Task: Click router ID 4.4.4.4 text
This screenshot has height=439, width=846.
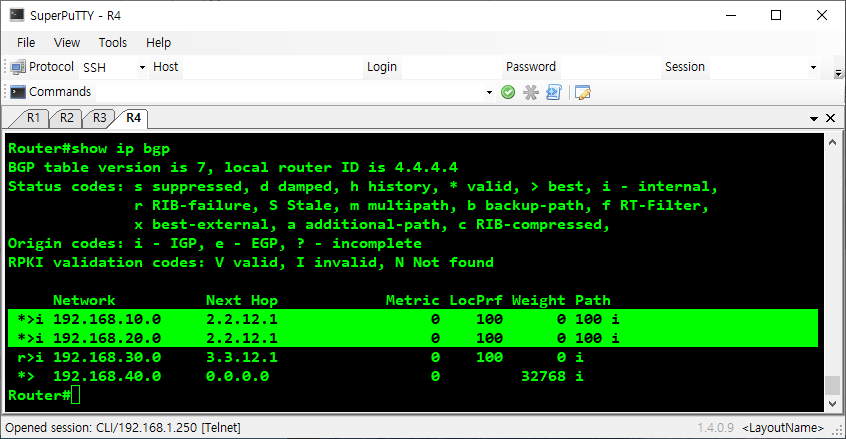Action: click(x=426, y=167)
